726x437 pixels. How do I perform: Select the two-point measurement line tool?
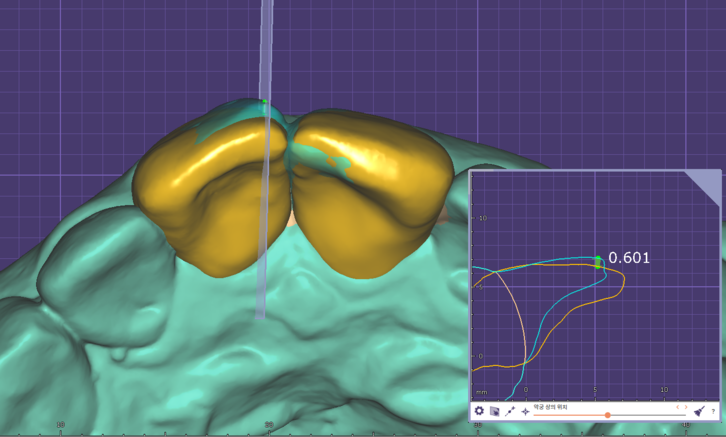pyautogui.click(x=510, y=411)
